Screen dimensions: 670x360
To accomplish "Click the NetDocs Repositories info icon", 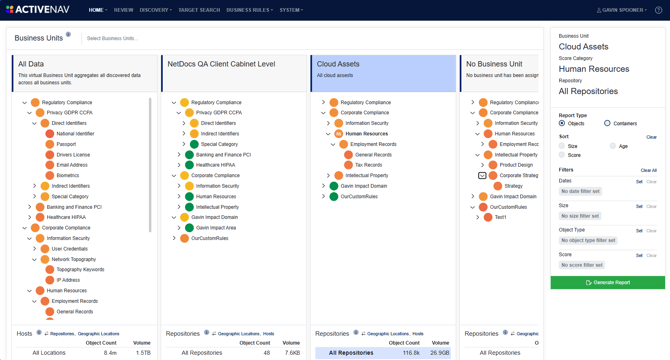I will point(206,333).
